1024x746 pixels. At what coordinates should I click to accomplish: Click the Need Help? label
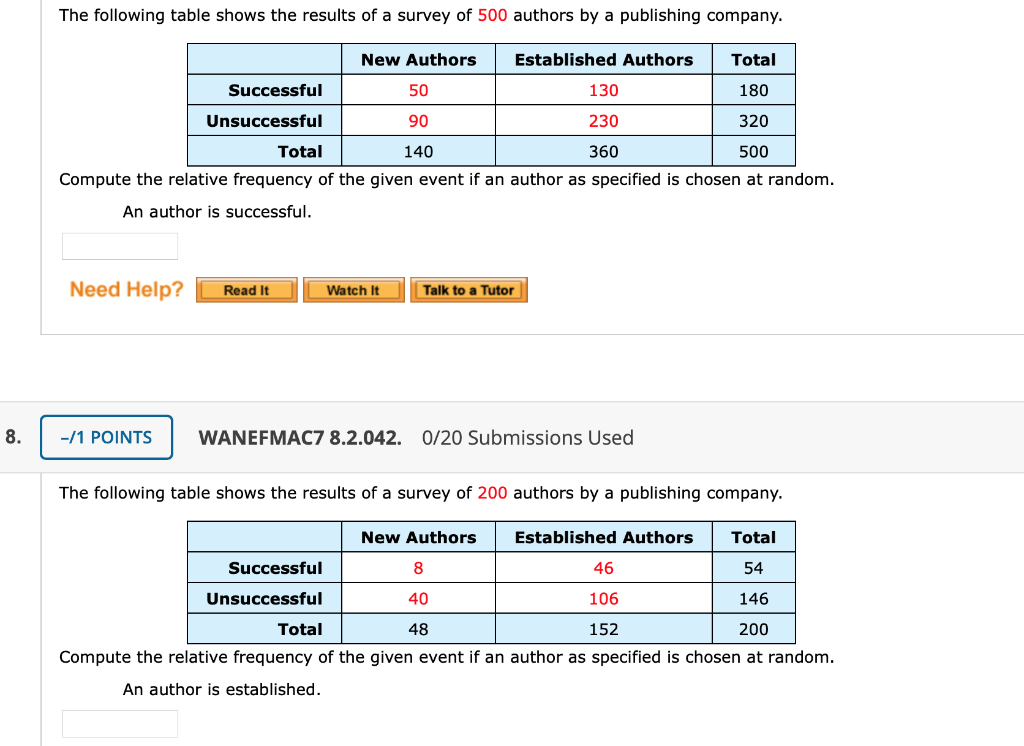(x=124, y=290)
